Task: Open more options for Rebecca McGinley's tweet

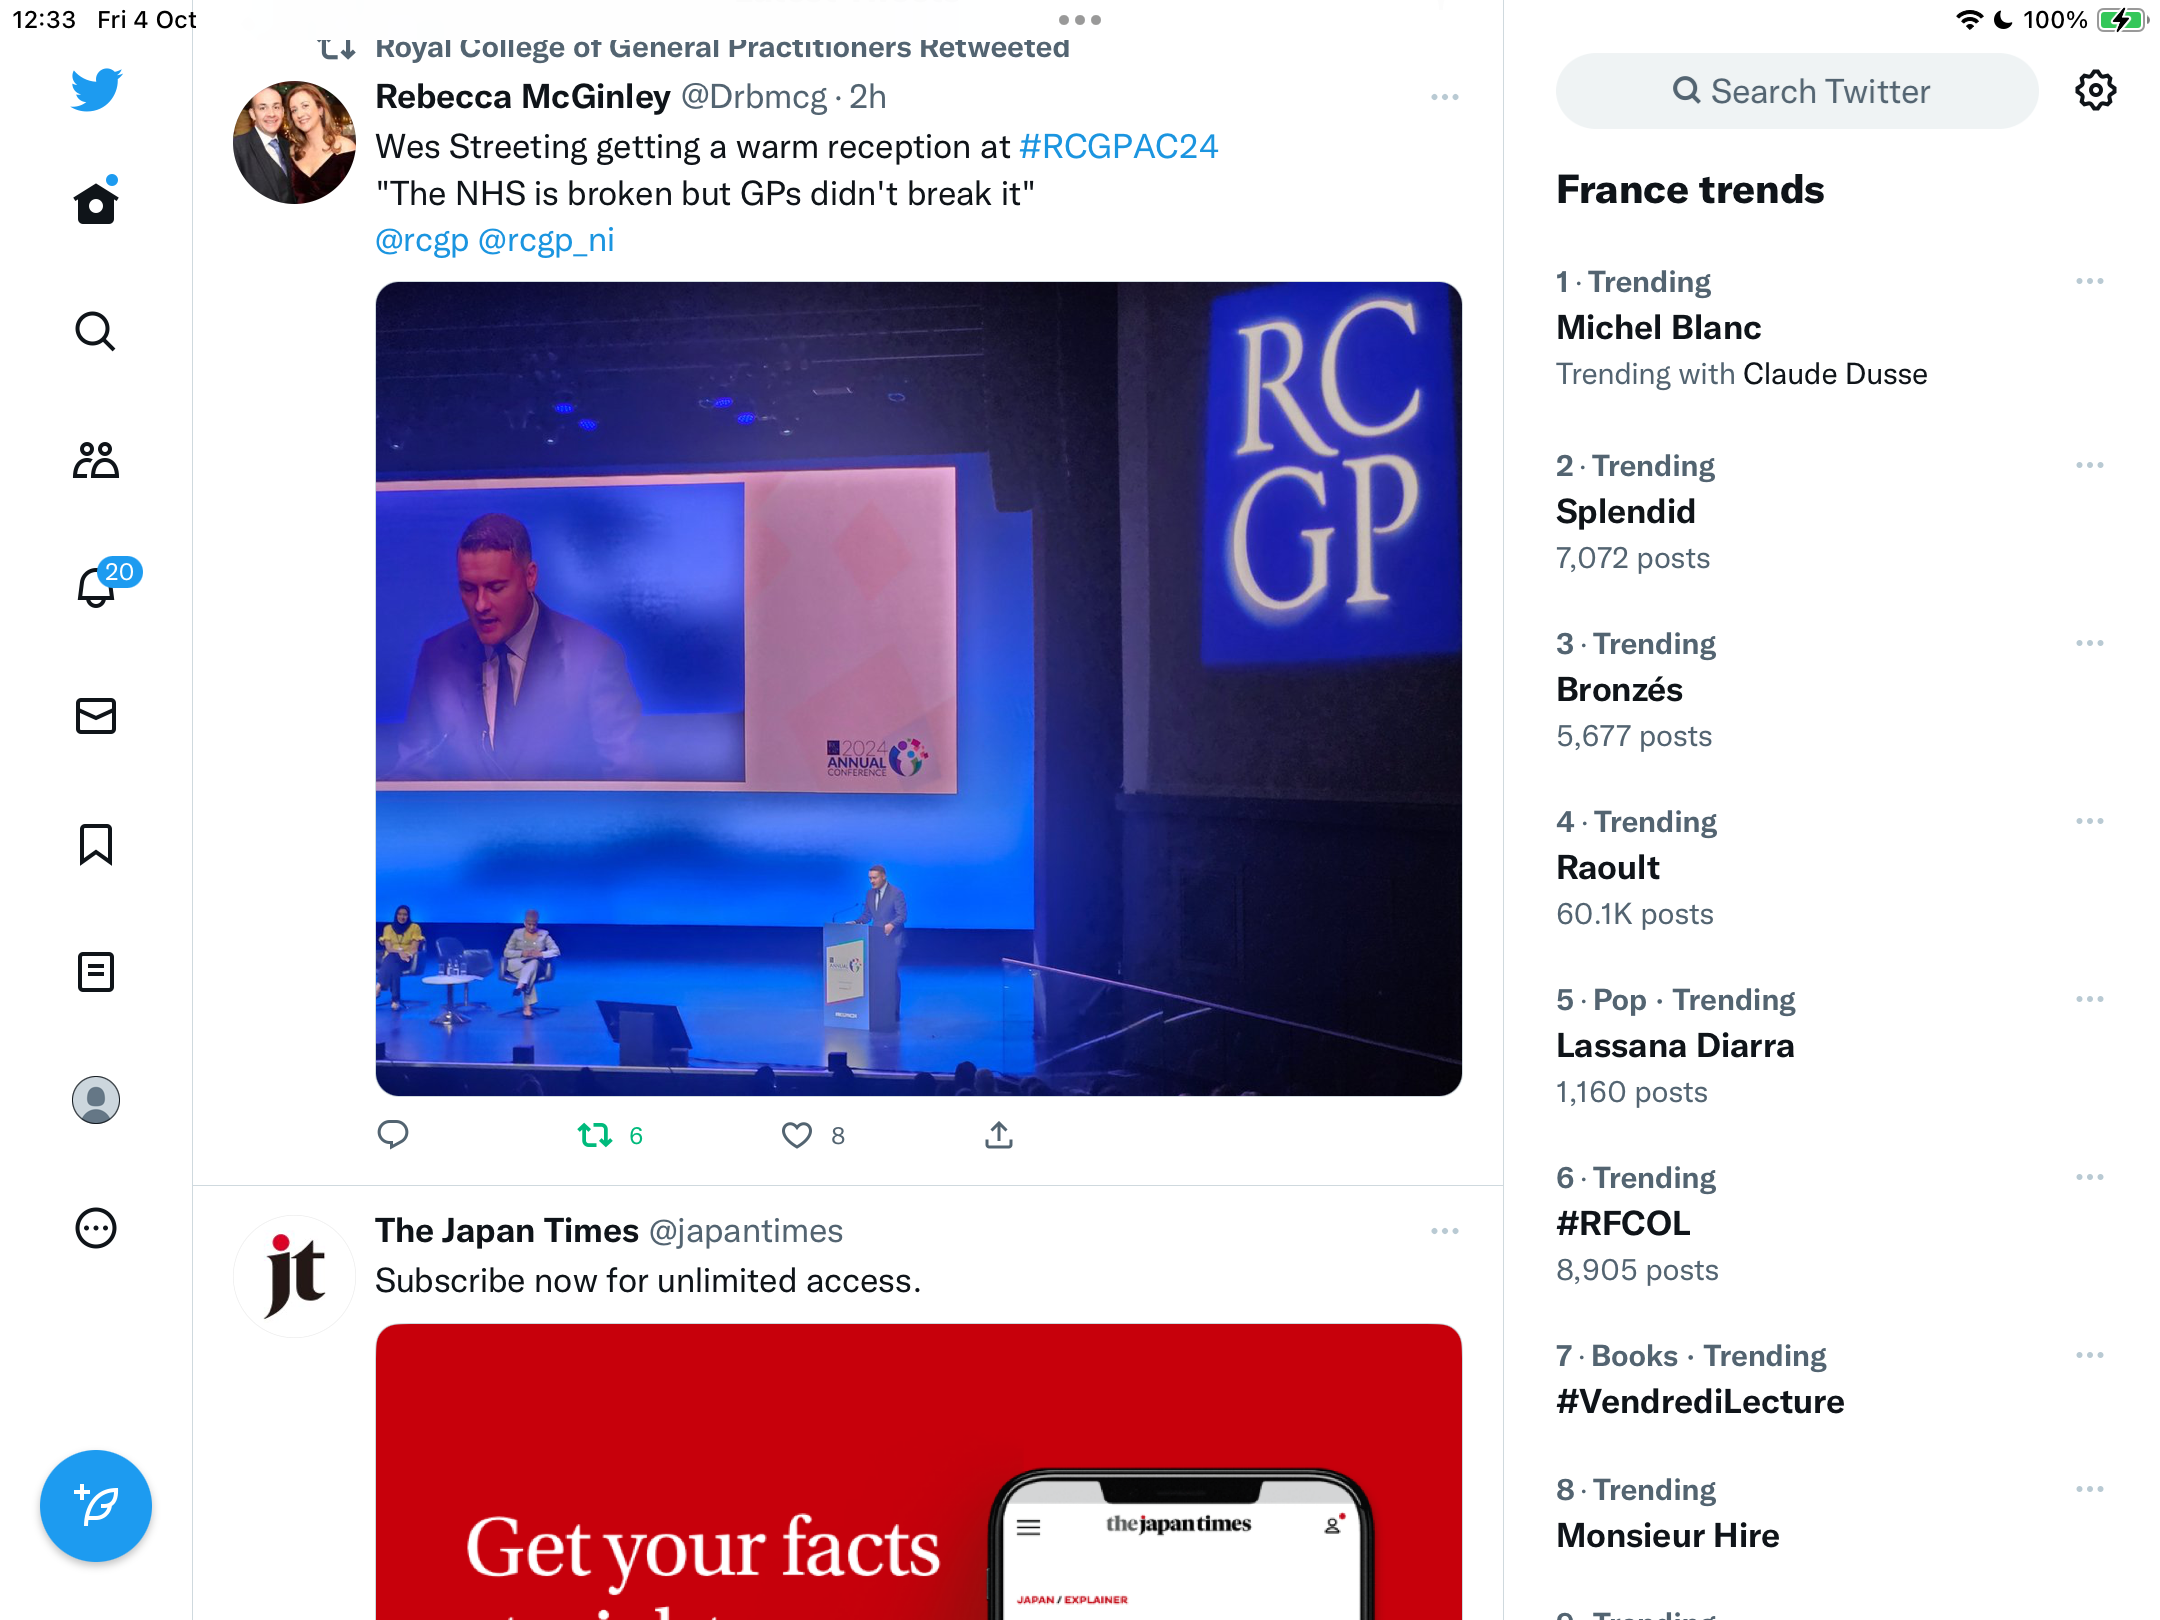Action: (x=1445, y=97)
